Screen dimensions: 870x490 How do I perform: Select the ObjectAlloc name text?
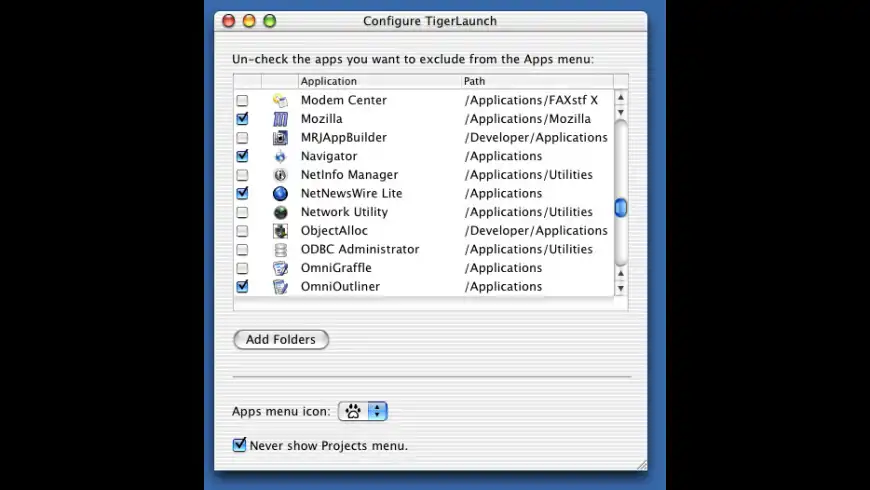pyautogui.click(x=334, y=231)
